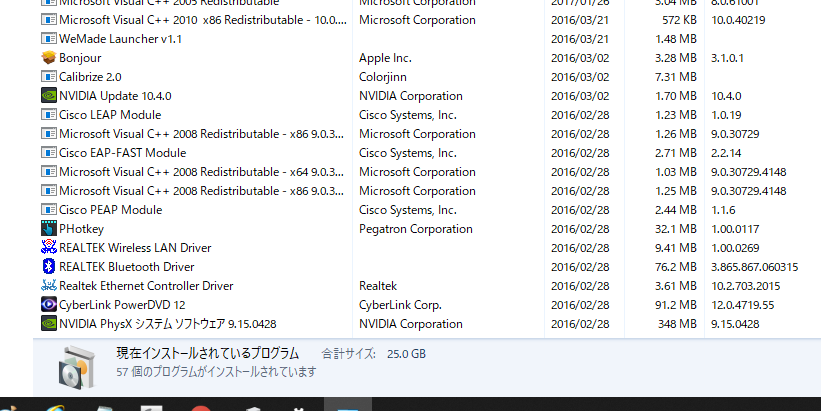Screen dimensions: 821x411
Task: Select Realtek Ethernet Controller Driver name
Action: 146,286
